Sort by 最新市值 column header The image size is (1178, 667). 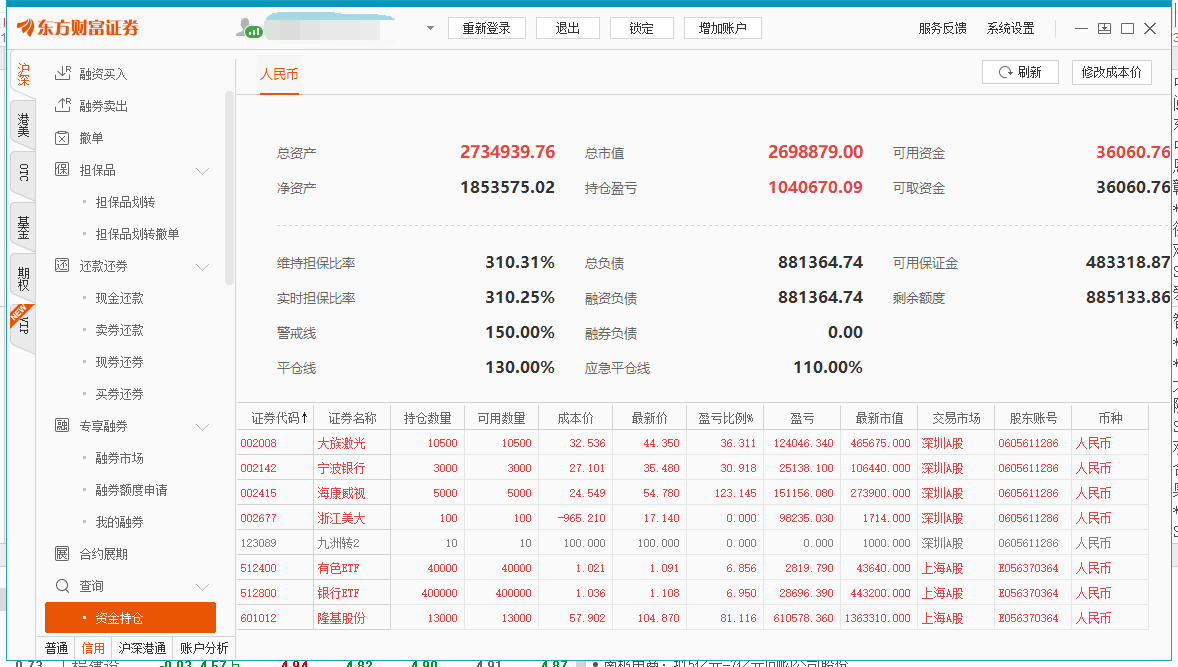pos(880,418)
